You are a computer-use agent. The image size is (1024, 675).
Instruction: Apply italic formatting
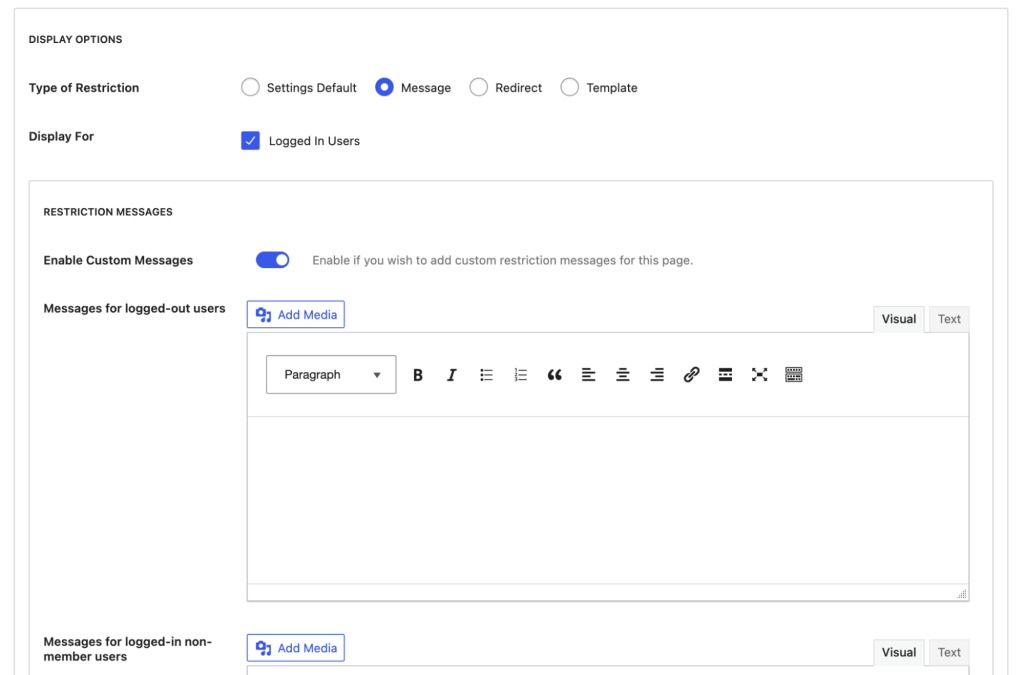click(452, 374)
